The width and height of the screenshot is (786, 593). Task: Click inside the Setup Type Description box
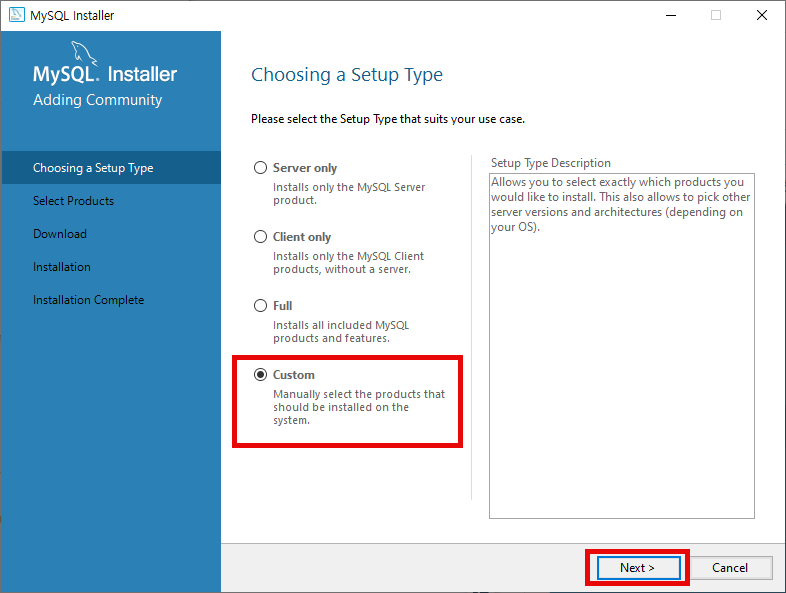pos(622,346)
